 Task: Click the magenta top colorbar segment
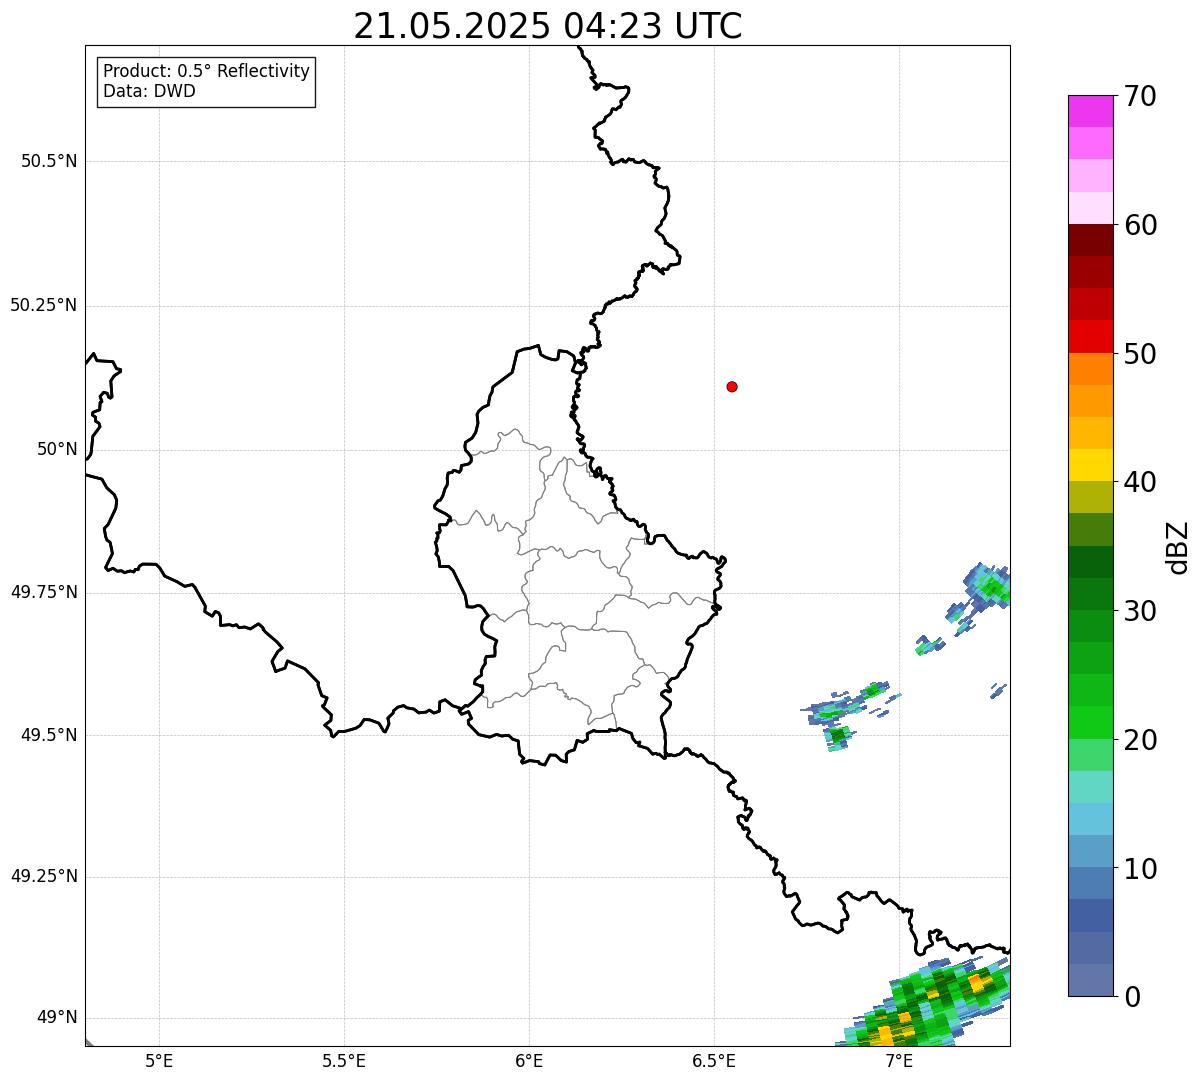1090,111
